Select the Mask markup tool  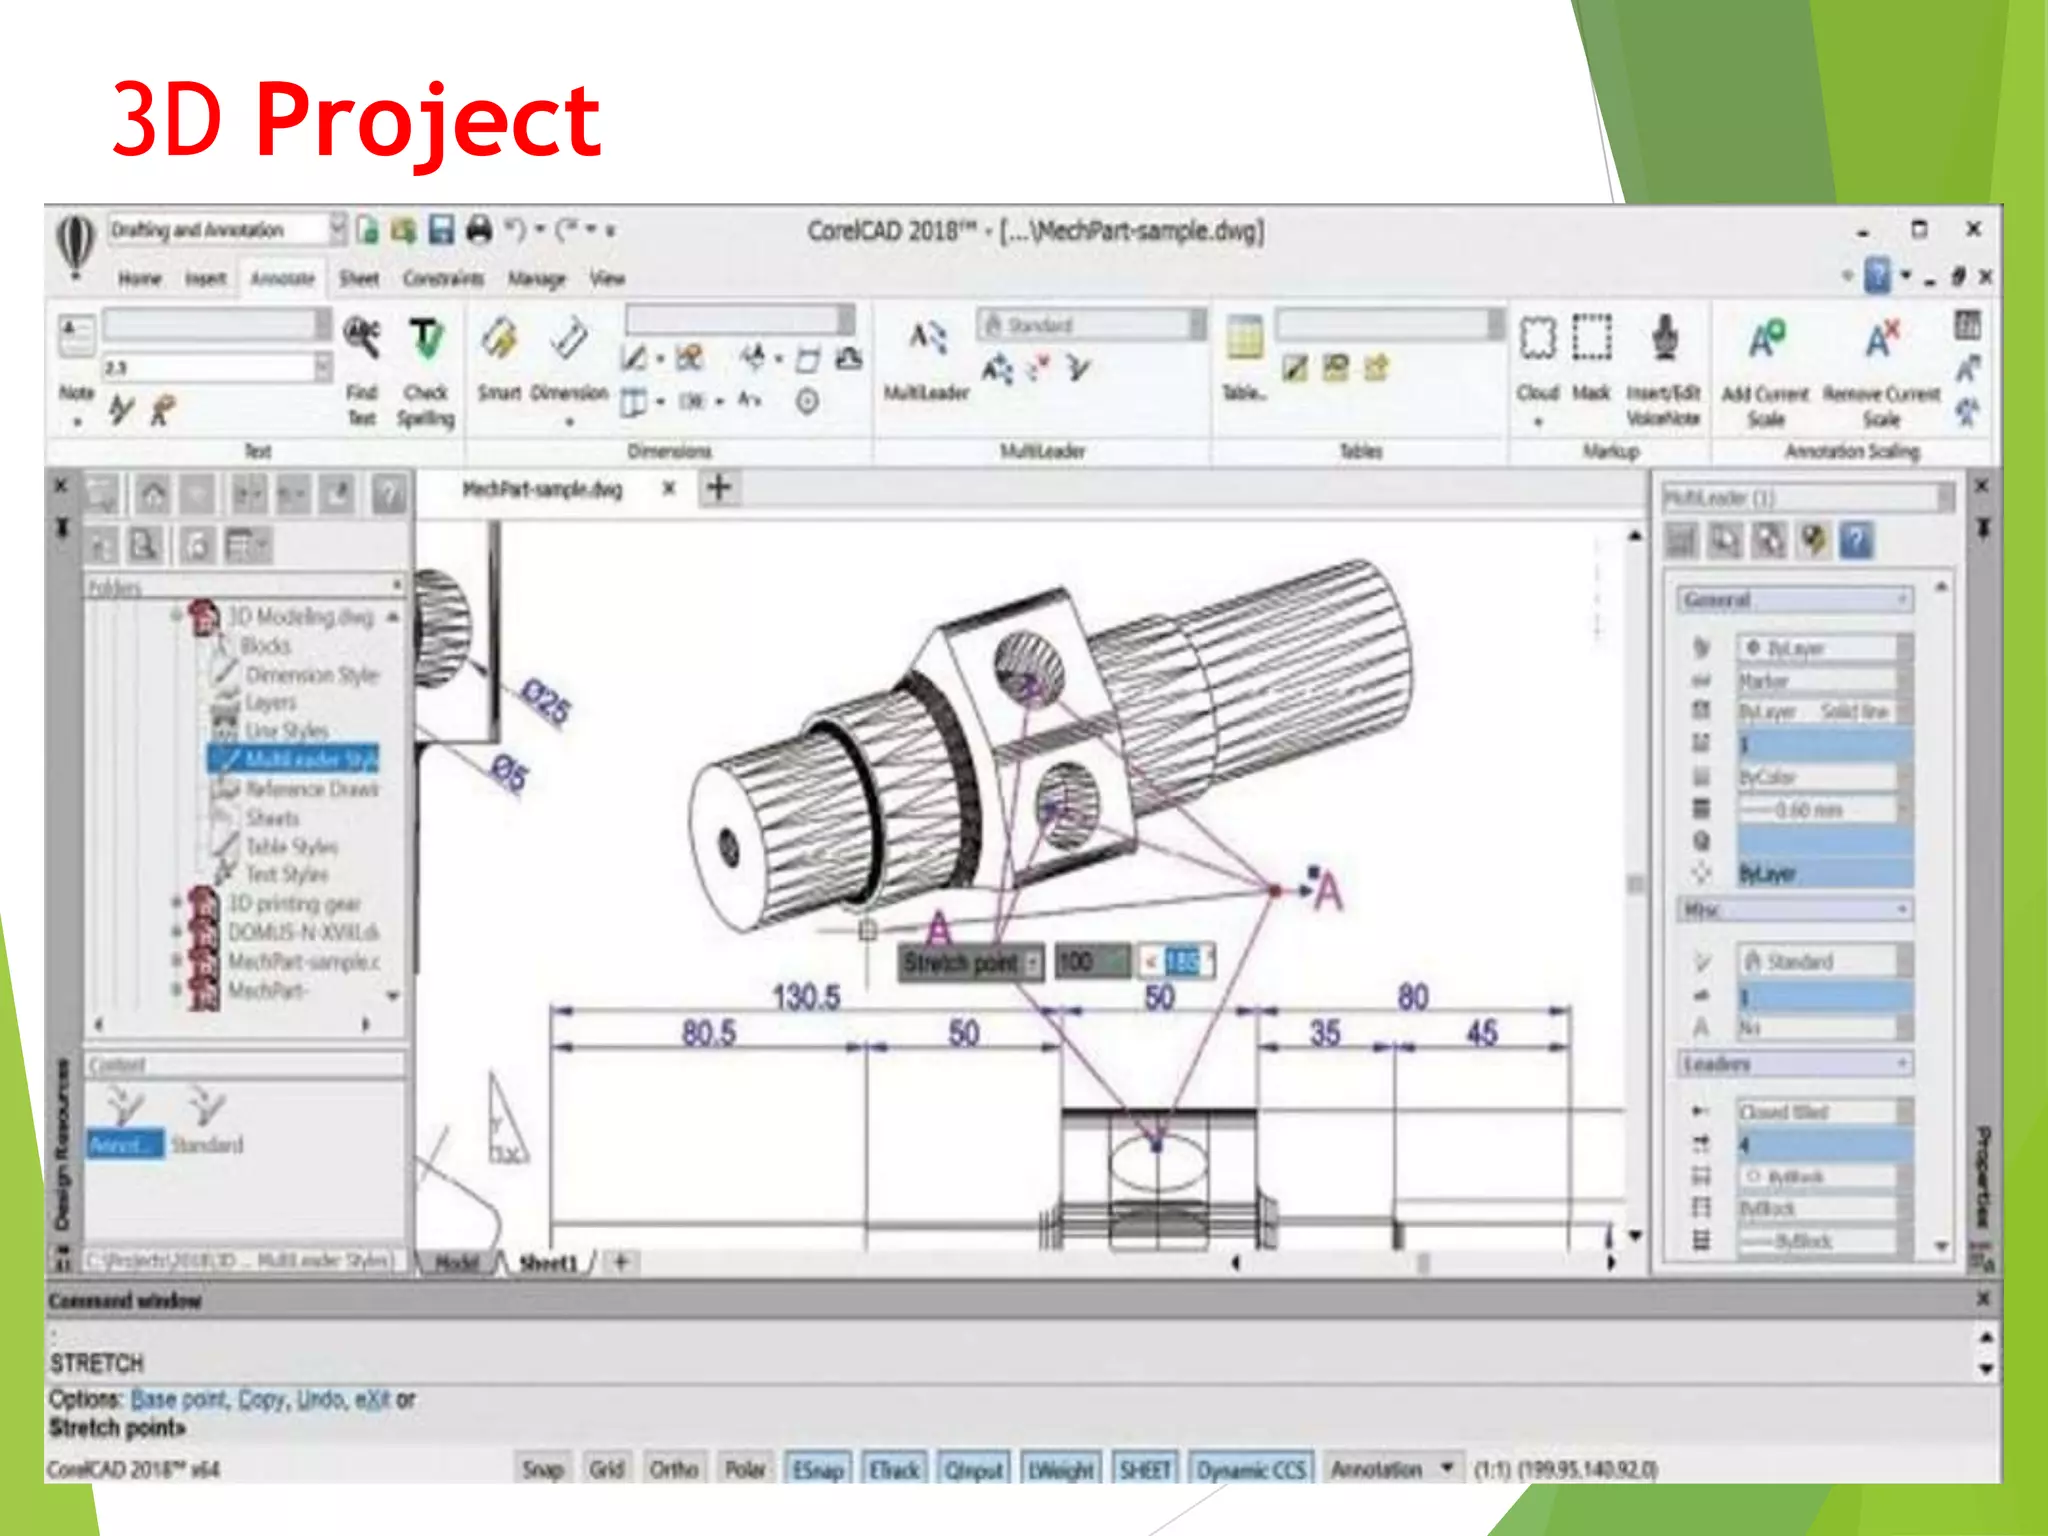(1591, 338)
